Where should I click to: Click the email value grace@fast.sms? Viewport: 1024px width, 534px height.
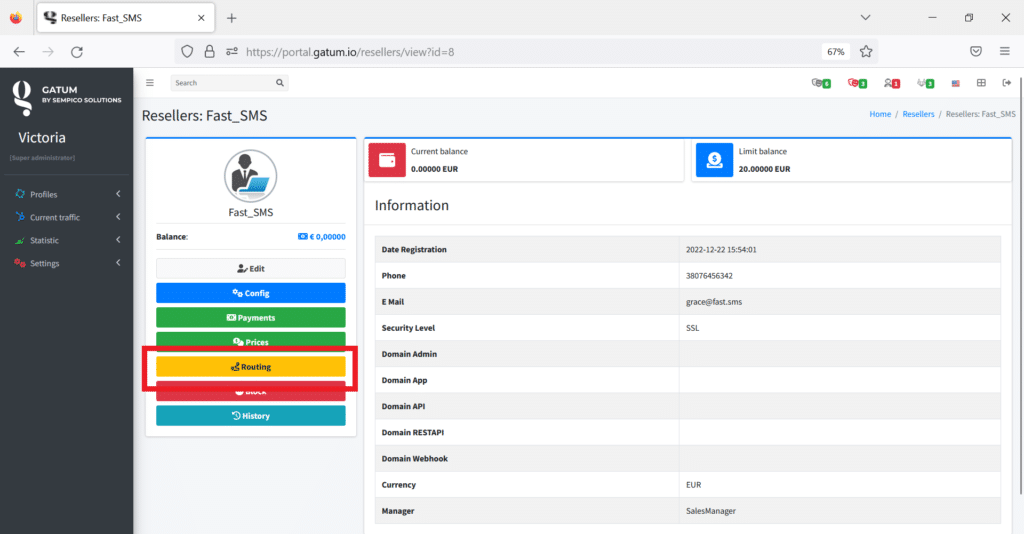pos(714,302)
